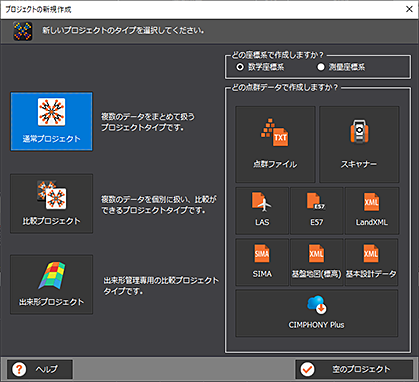
Task: Close the プロジェクトの新規作成 dialog
Action: point(409,9)
